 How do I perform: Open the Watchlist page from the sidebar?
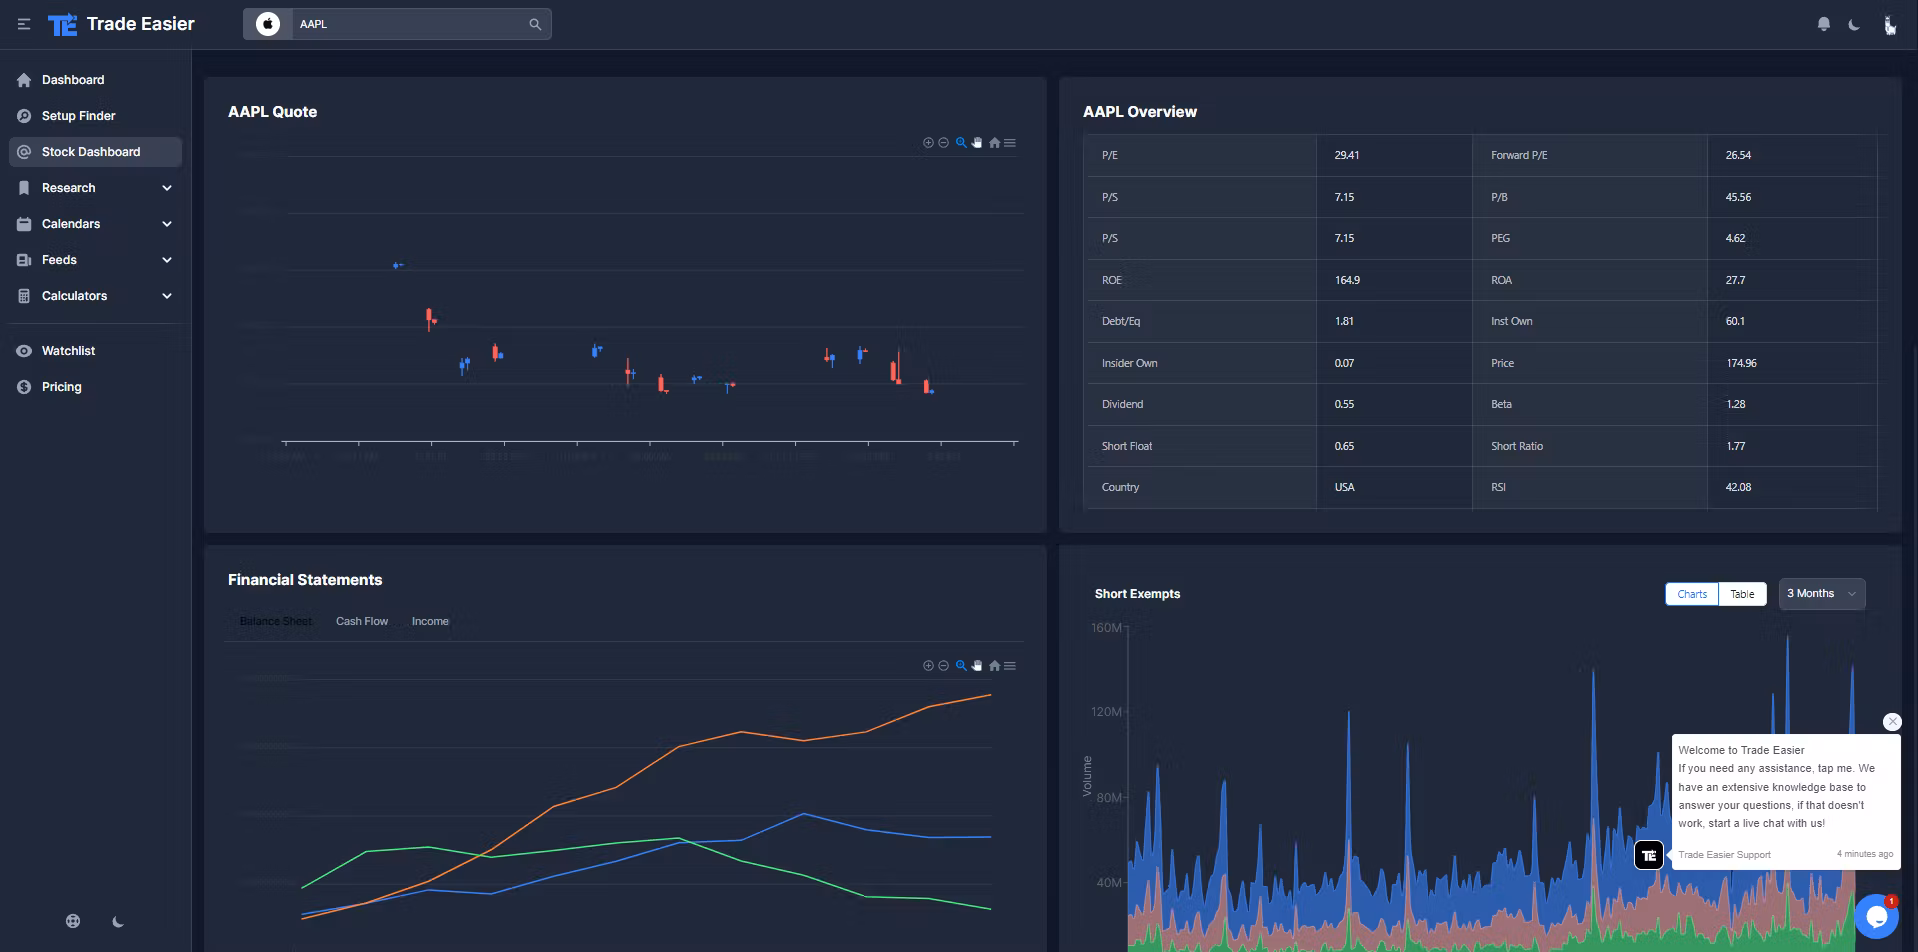pyautogui.click(x=68, y=351)
